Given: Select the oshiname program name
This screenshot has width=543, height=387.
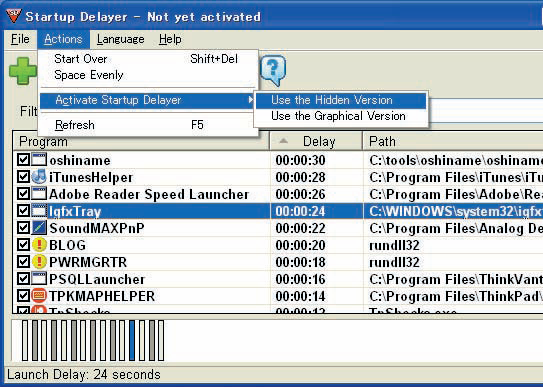Looking at the screenshot, I should click(x=80, y=160).
